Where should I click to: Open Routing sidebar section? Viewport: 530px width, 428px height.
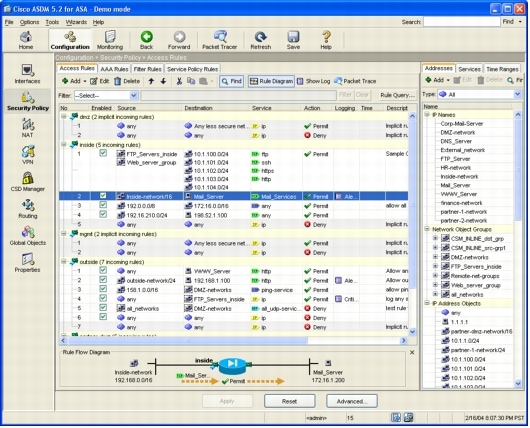[x=27, y=209]
